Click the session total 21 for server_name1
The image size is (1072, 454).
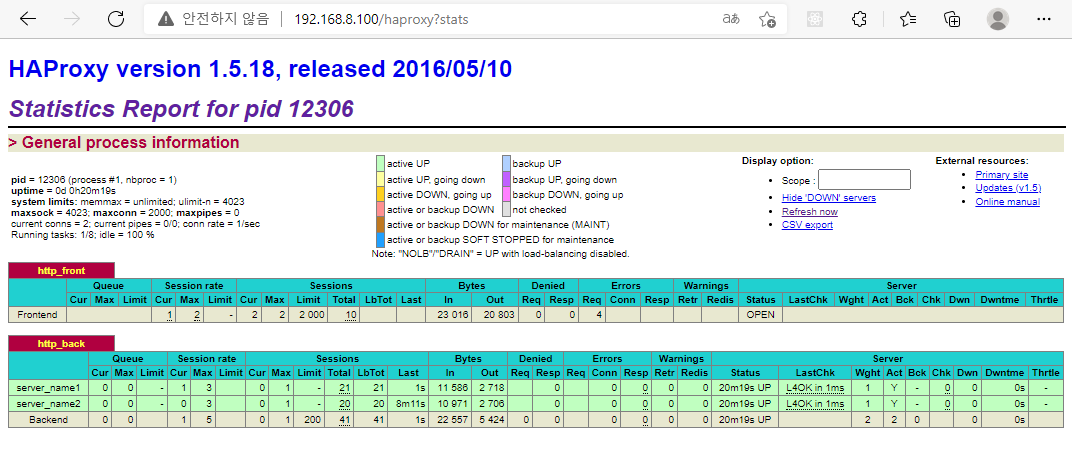tap(344, 388)
